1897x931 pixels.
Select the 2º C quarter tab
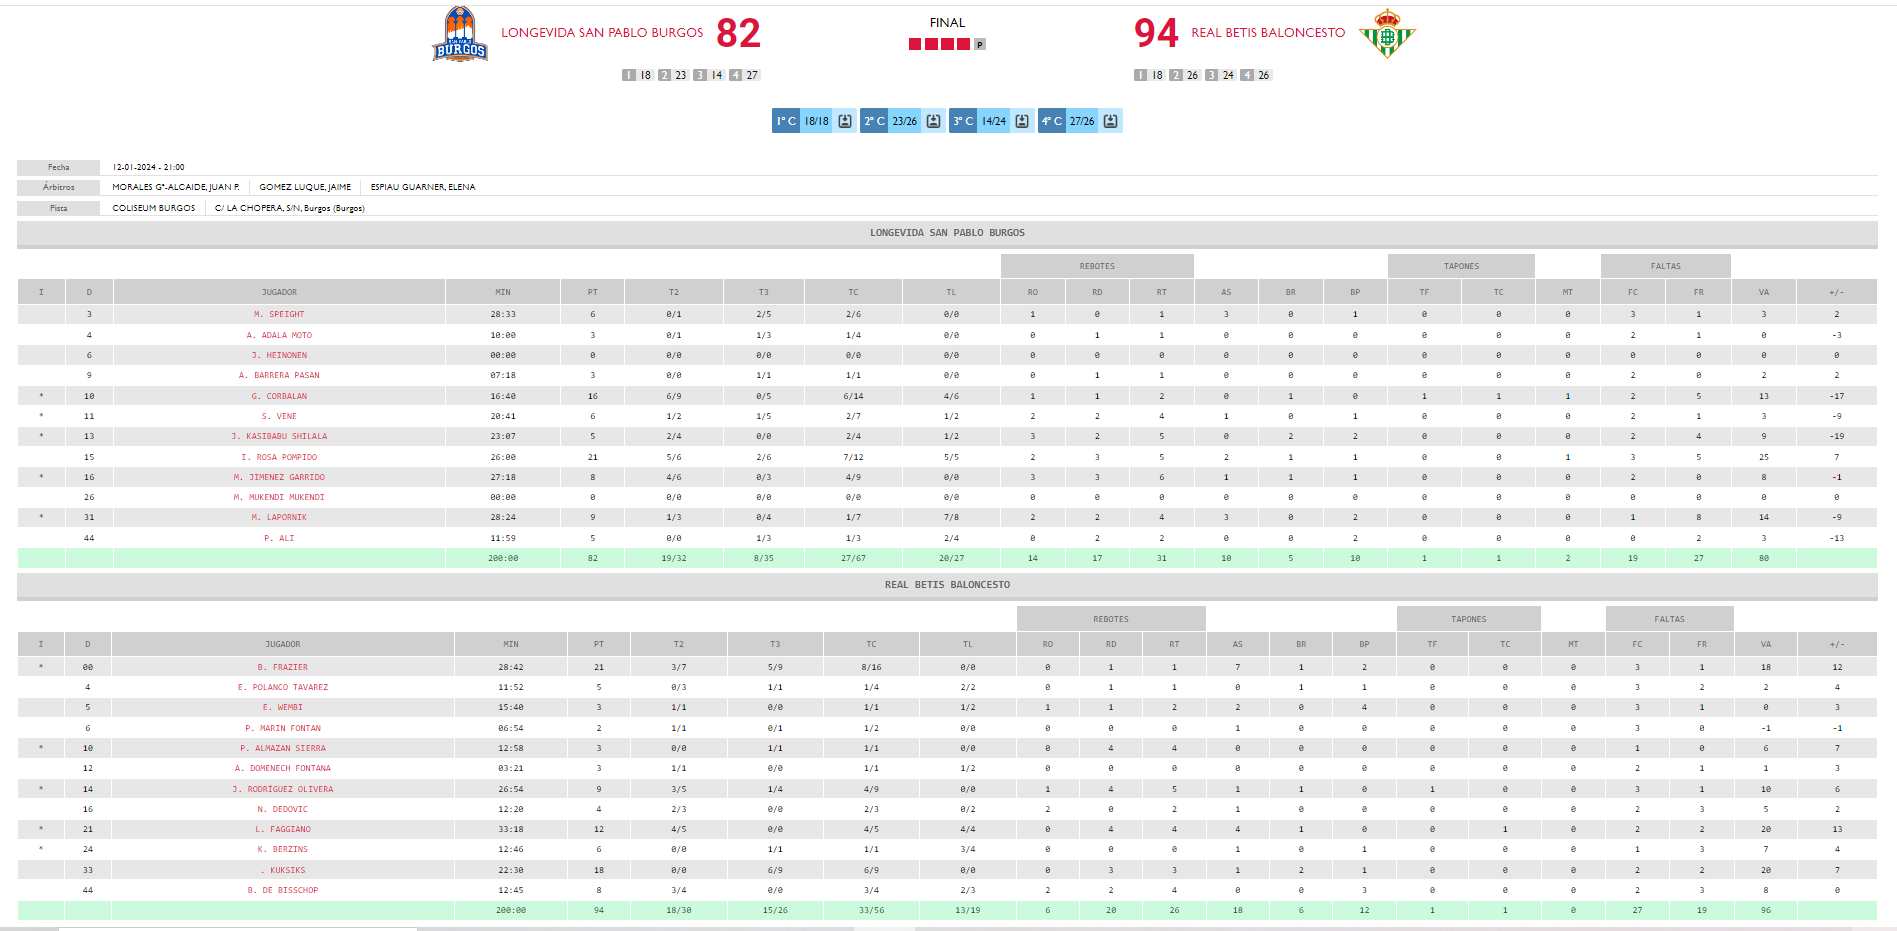(874, 121)
